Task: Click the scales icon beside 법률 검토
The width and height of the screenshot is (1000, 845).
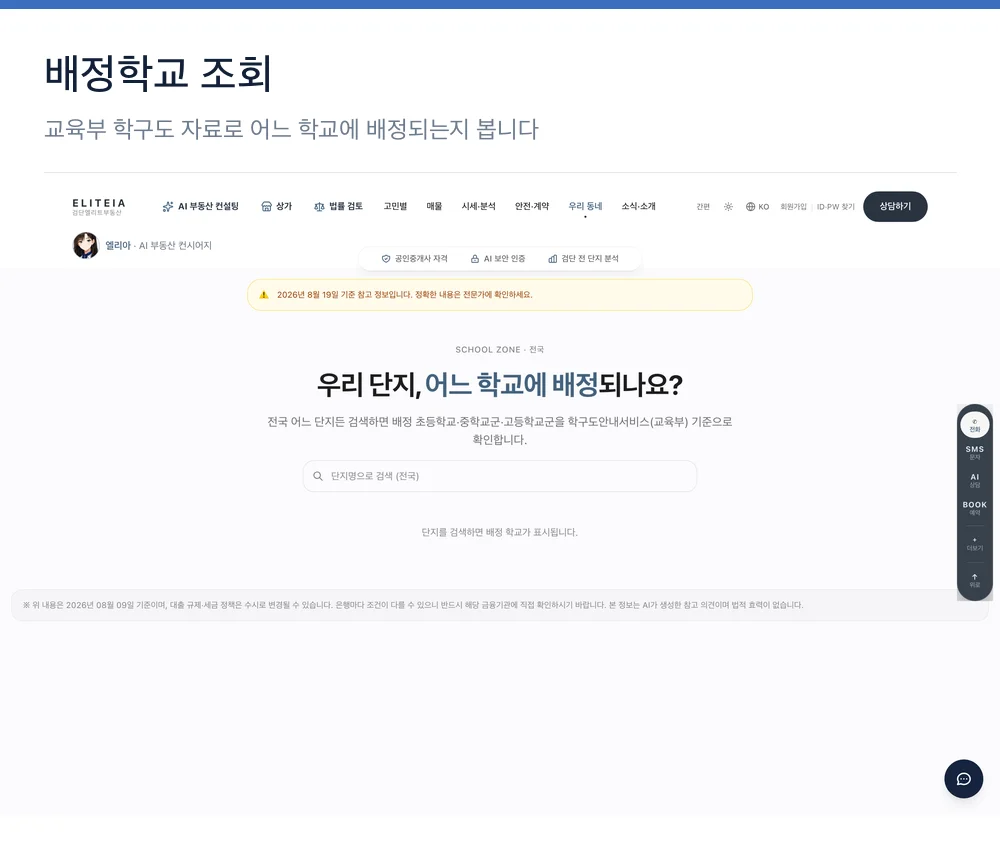Action: [320, 207]
